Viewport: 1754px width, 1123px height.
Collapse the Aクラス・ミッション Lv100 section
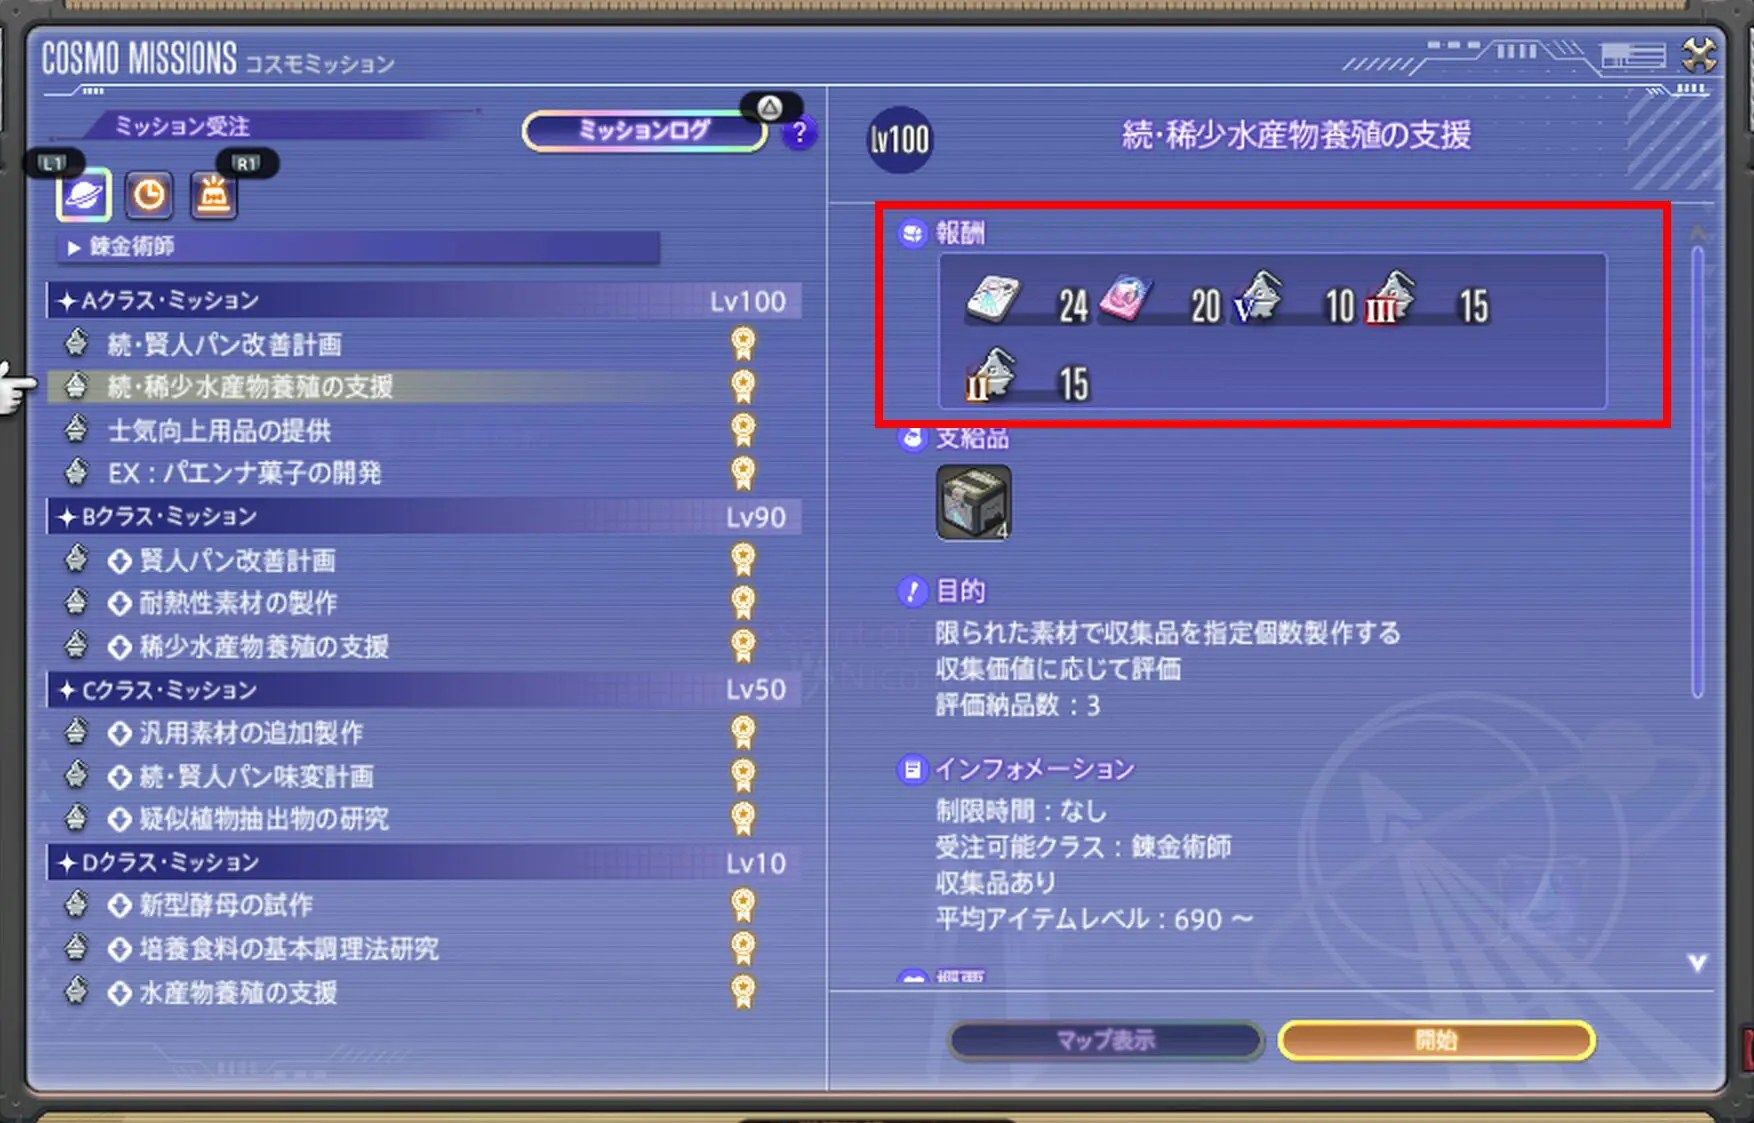pyautogui.click(x=424, y=300)
